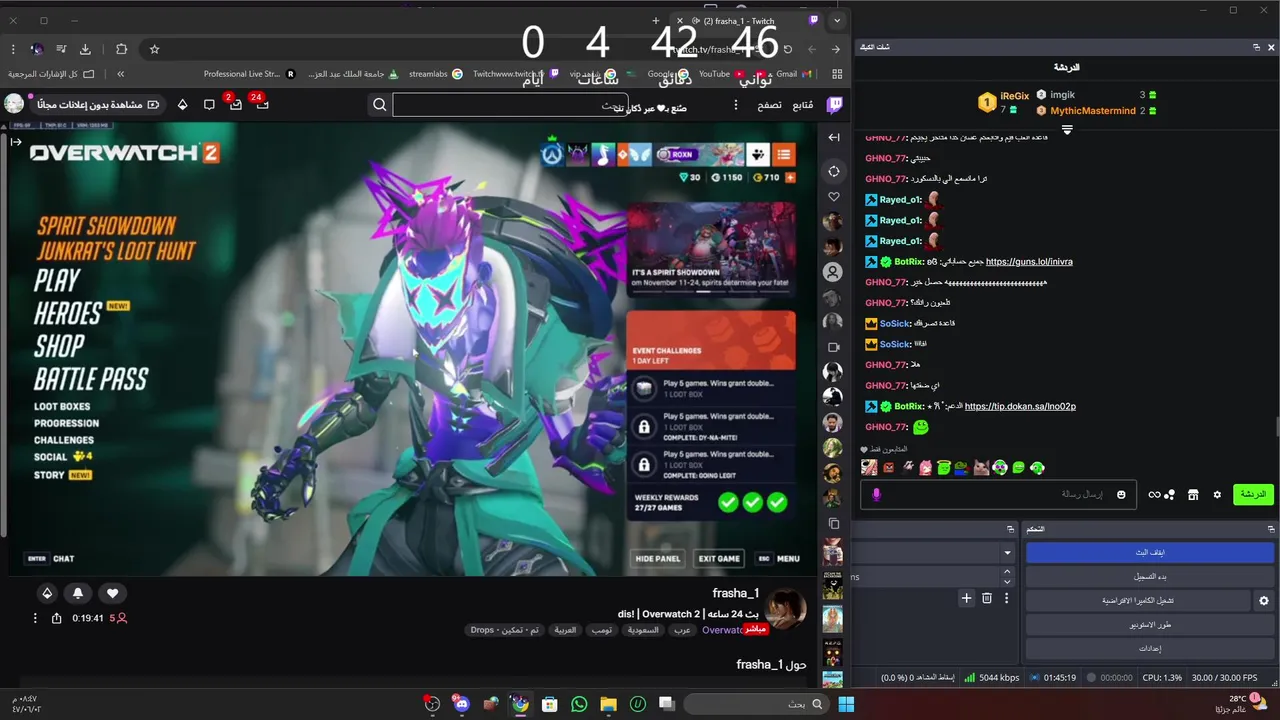Open the Twitch search magnifier icon

[x=380, y=104]
